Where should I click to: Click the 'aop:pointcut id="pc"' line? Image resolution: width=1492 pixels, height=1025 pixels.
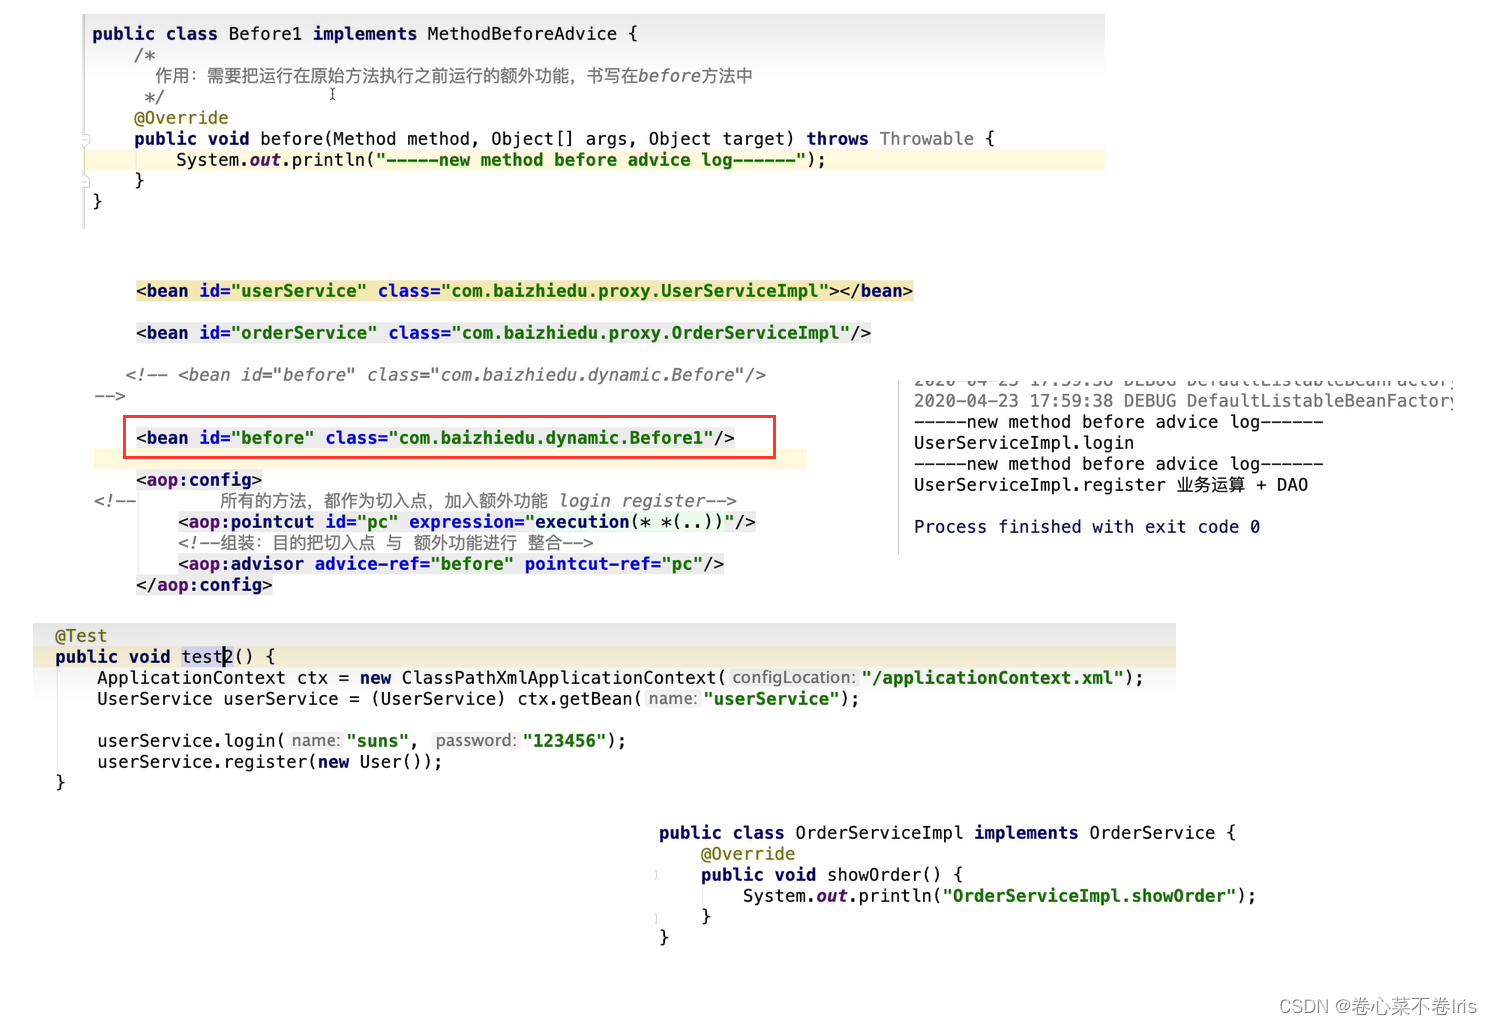pyautogui.click(x=467, y=522)
